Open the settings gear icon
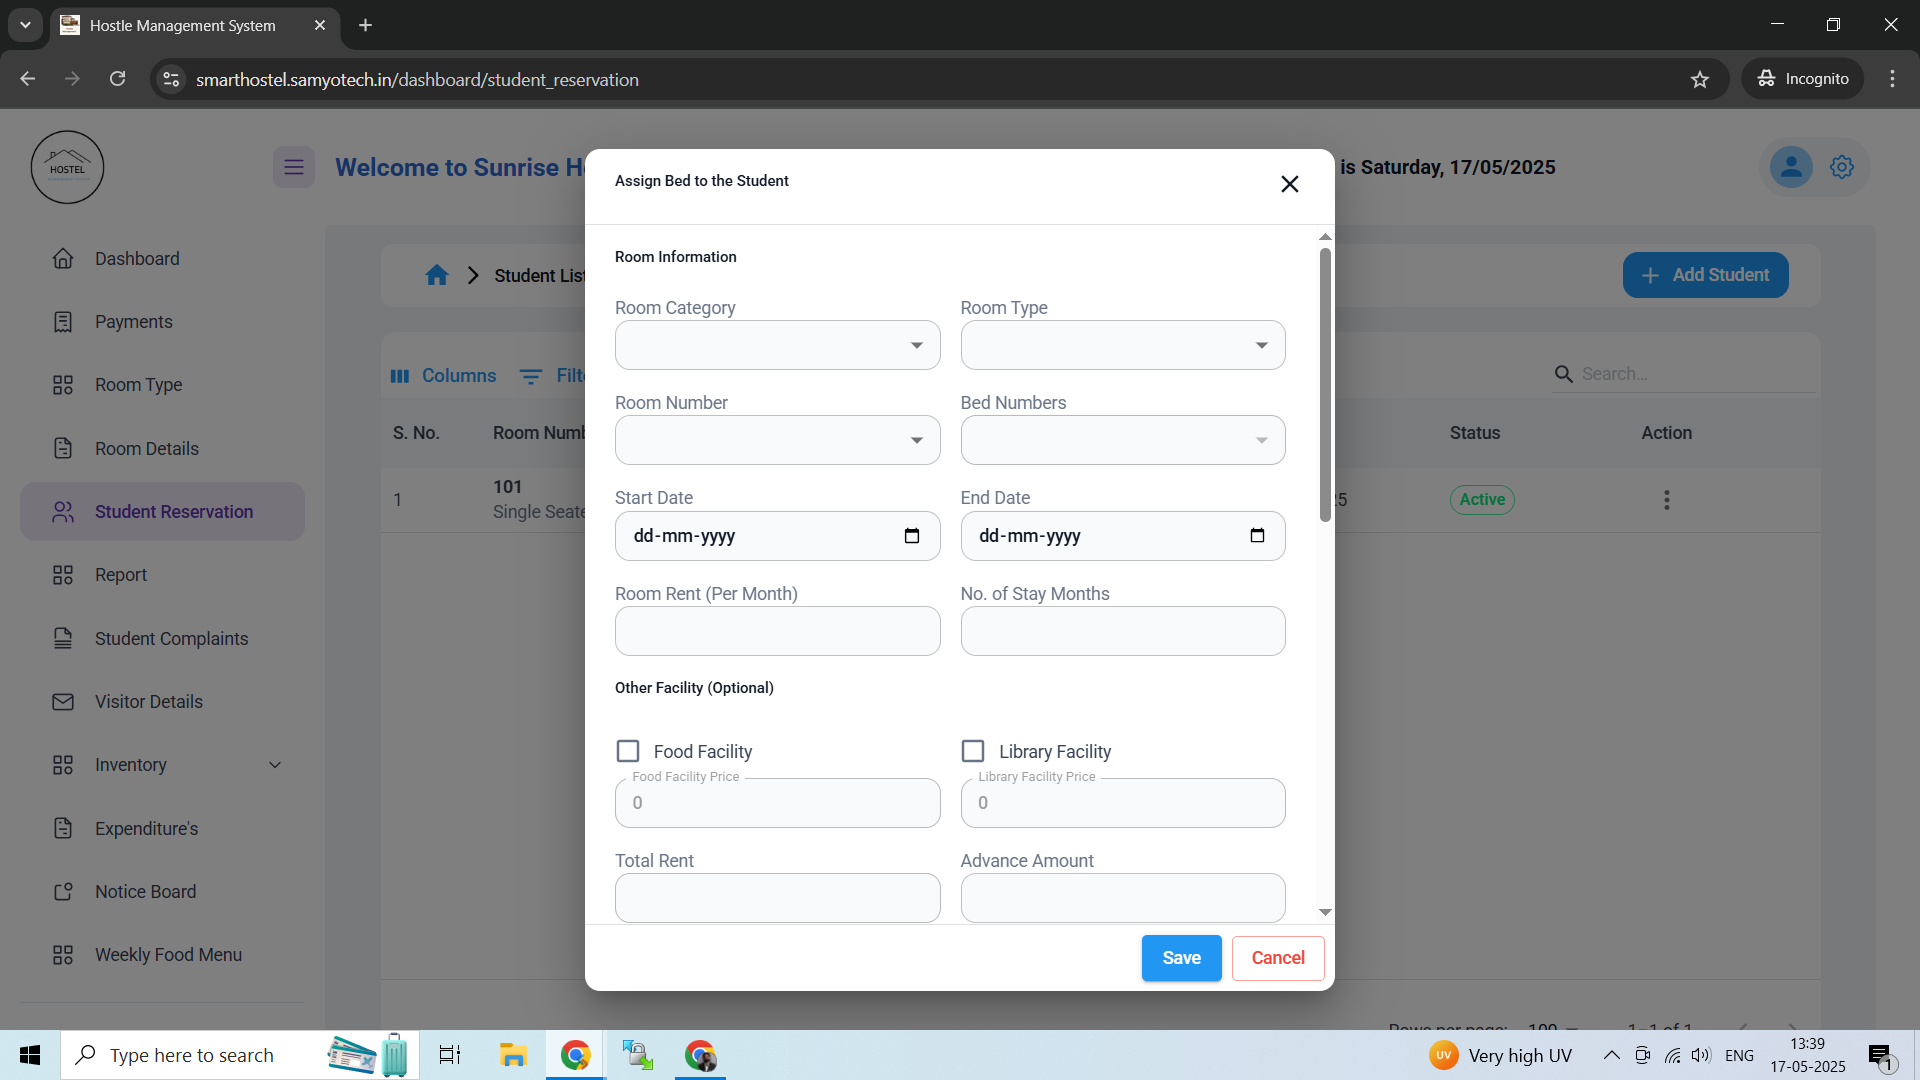1920x1080 pixels. [1841, 167]
